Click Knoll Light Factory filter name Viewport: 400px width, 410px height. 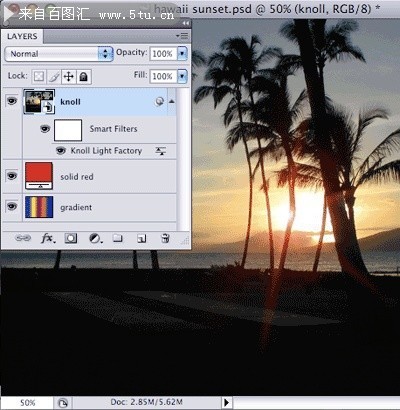pyautogui.click(x=106, y=151)
